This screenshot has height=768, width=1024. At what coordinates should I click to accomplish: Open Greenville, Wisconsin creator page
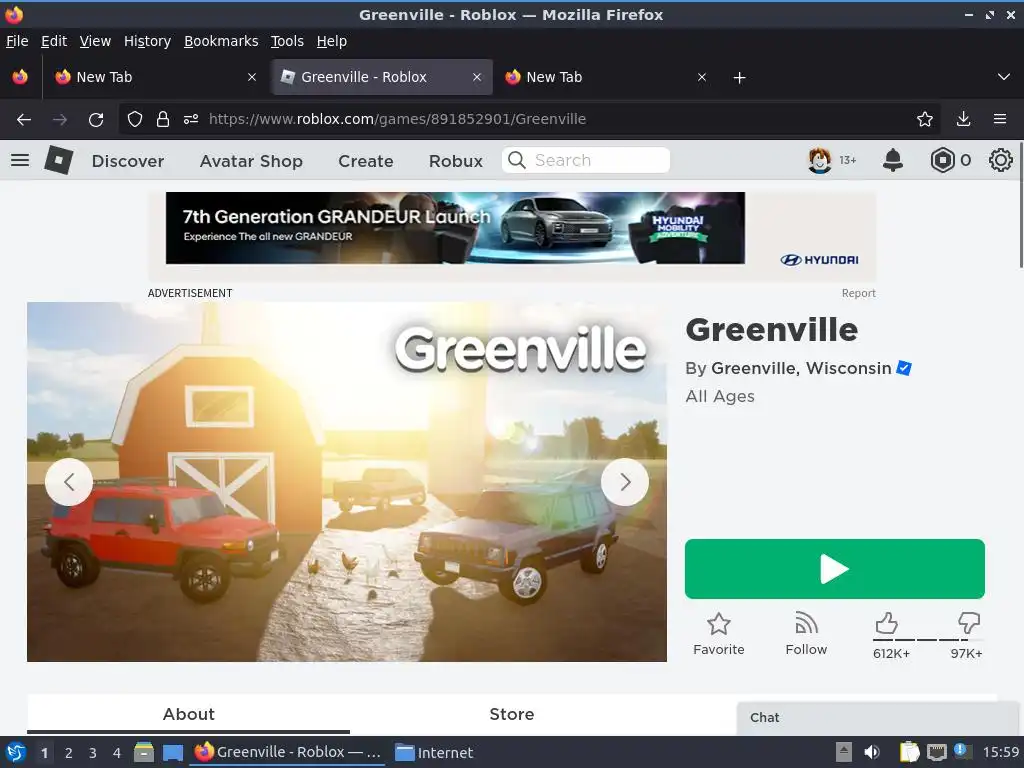[801, 368]
